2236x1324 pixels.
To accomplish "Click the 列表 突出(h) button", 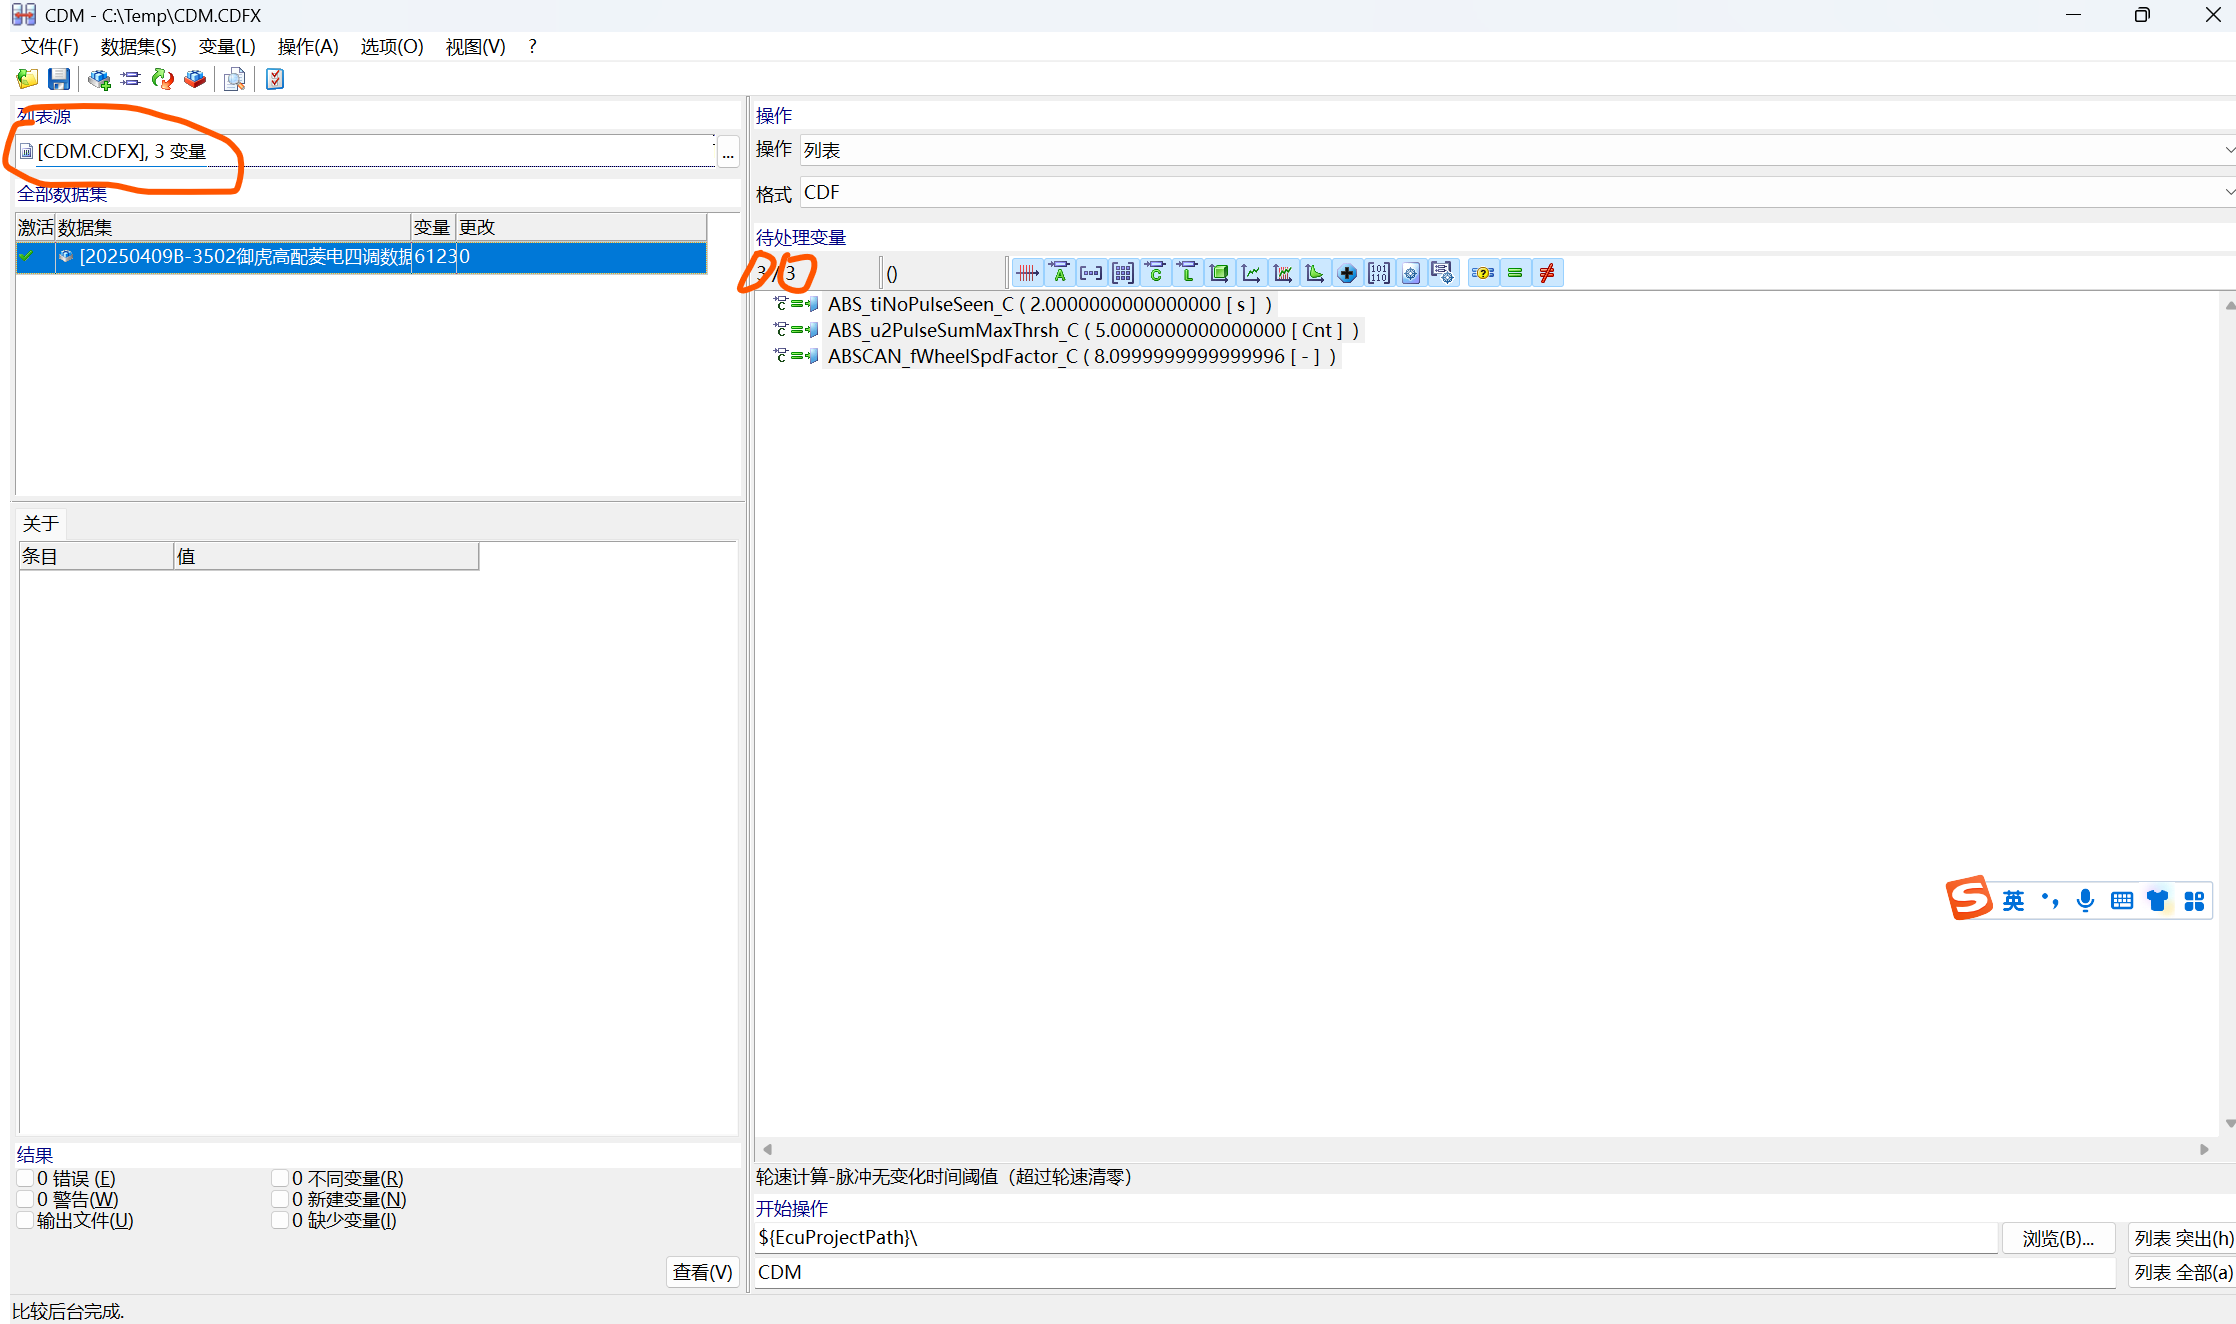I will click(x=2183, y=1238).
